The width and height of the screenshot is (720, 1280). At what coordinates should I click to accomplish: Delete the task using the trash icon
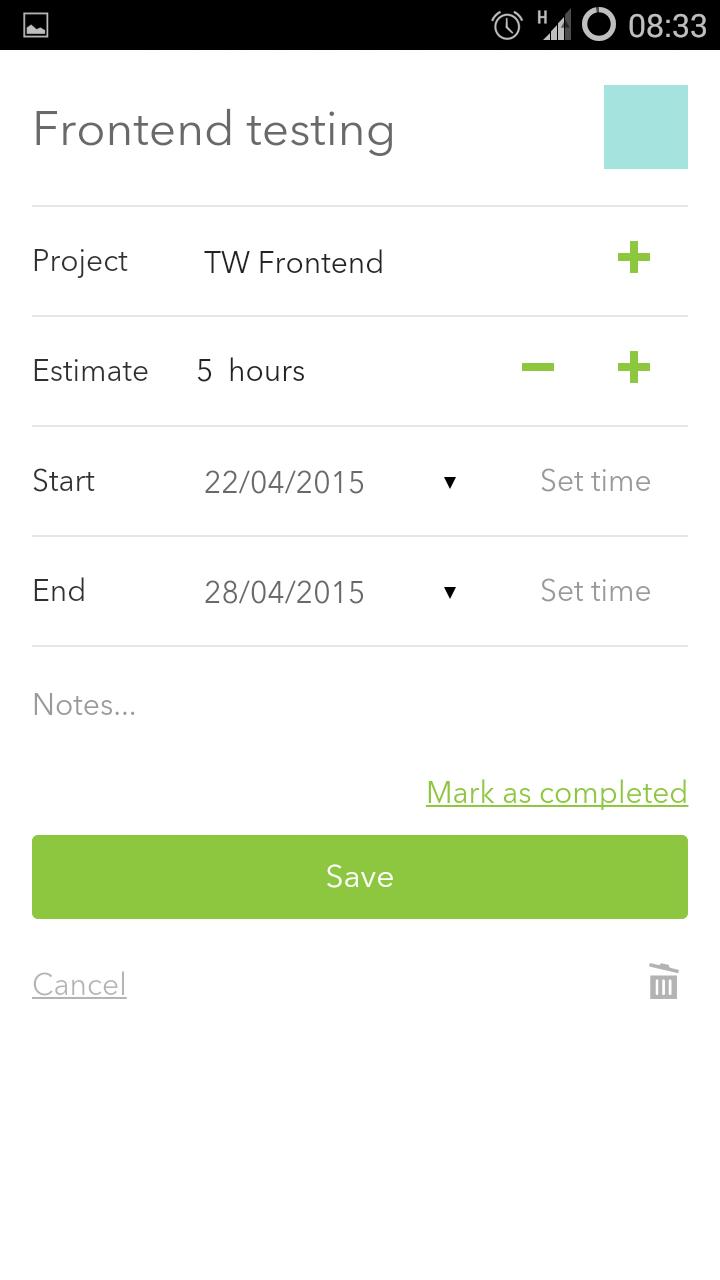663,982
